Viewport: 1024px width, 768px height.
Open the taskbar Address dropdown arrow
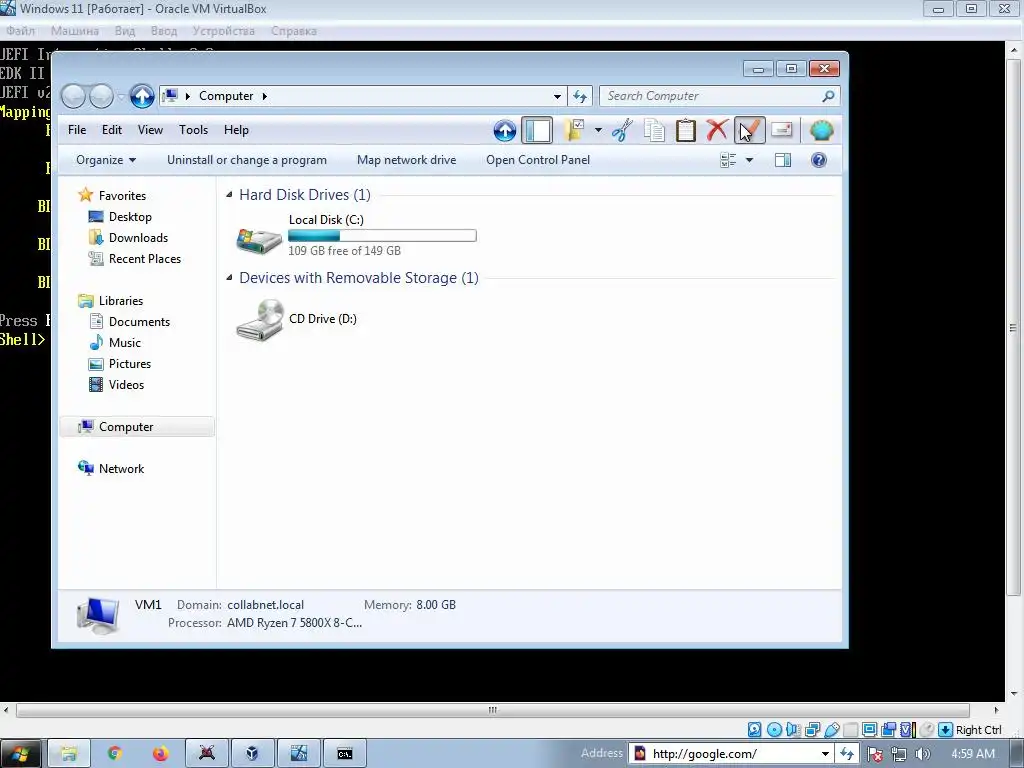click(x=825, y=754)
